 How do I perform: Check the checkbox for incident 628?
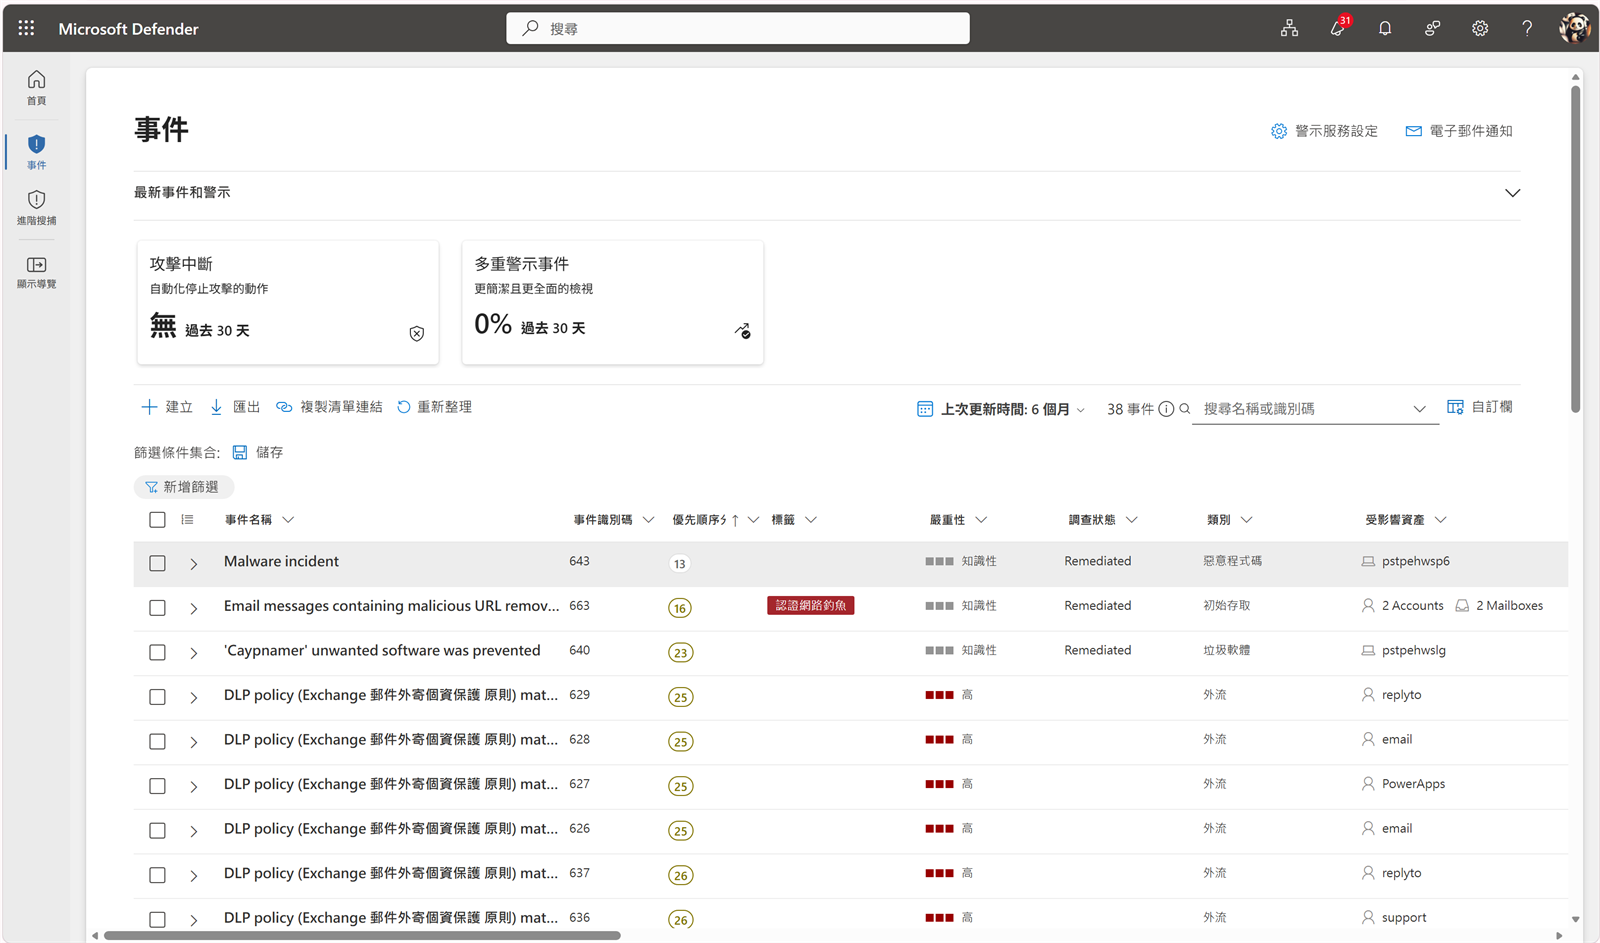(157, 742)
